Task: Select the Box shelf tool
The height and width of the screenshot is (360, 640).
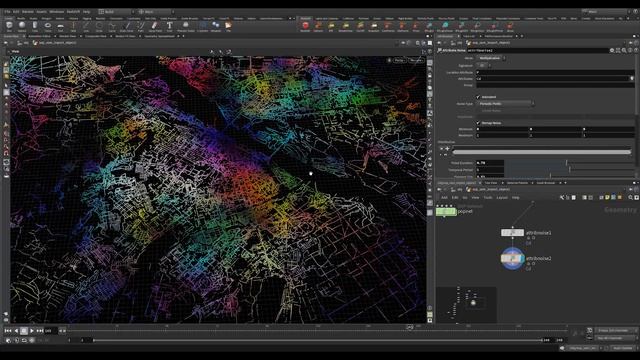Action: click(9, 27)
